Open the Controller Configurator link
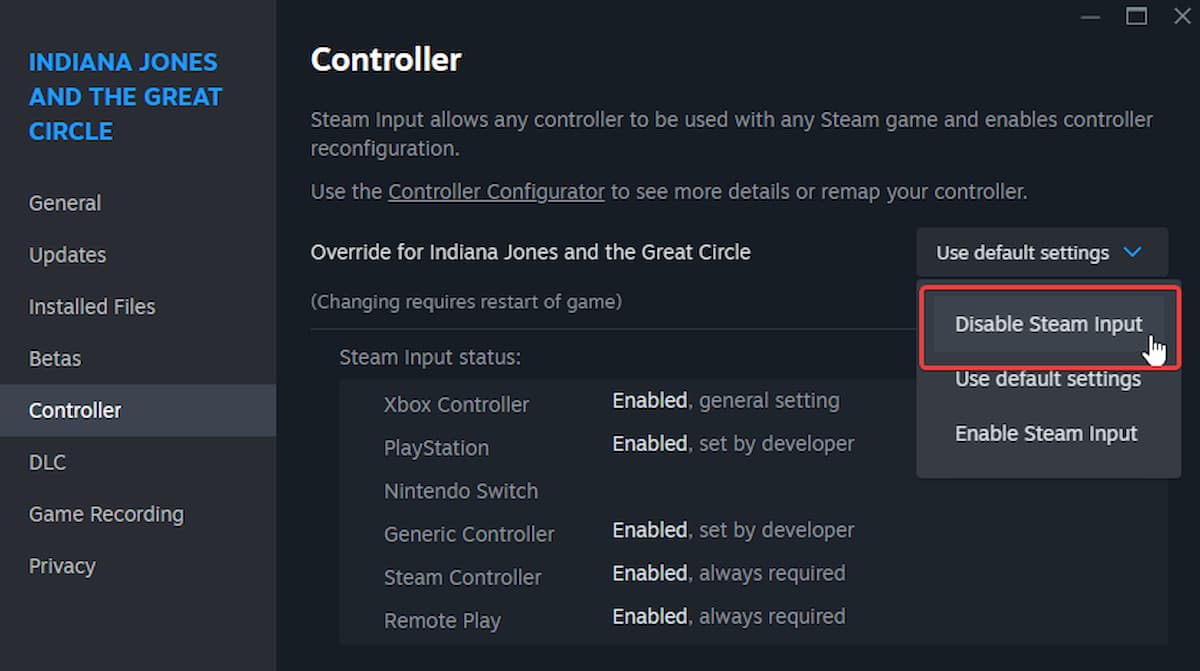Viewport: 1200px width, 671px height. pos(496,191)
